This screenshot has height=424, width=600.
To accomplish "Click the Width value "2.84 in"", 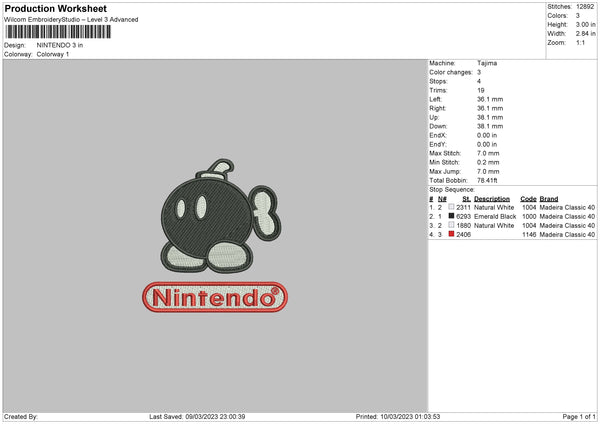I will coord(585,34).
